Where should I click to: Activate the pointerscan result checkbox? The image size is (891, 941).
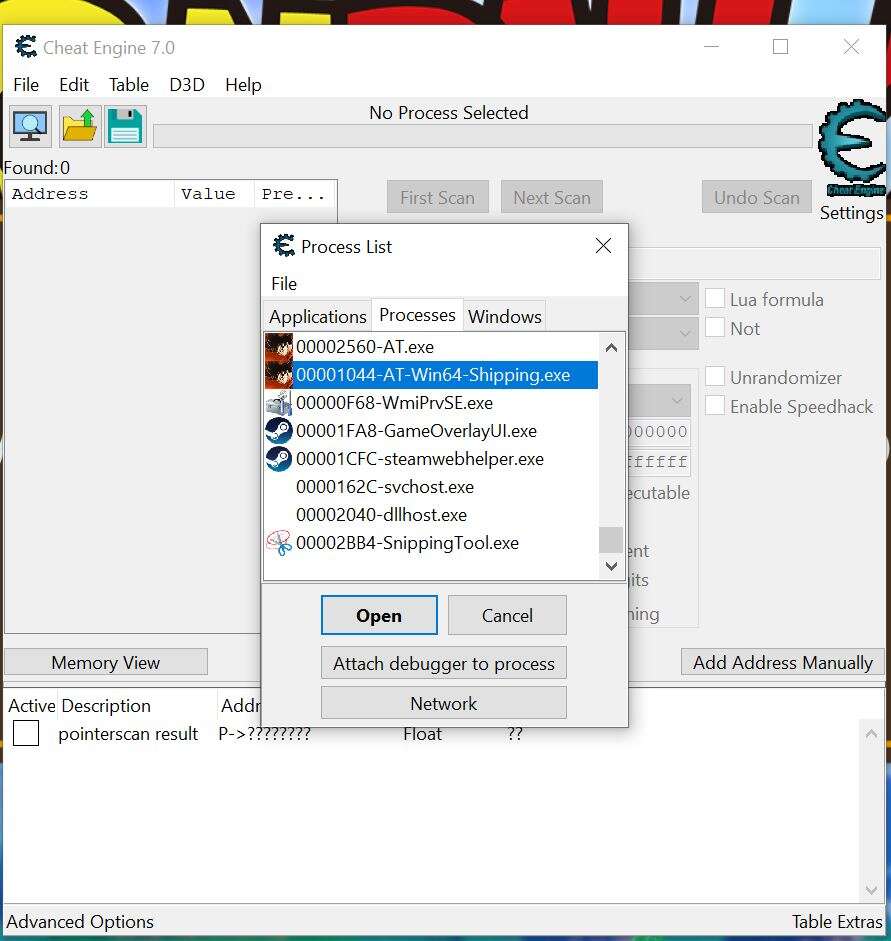(x=26, y=734)
